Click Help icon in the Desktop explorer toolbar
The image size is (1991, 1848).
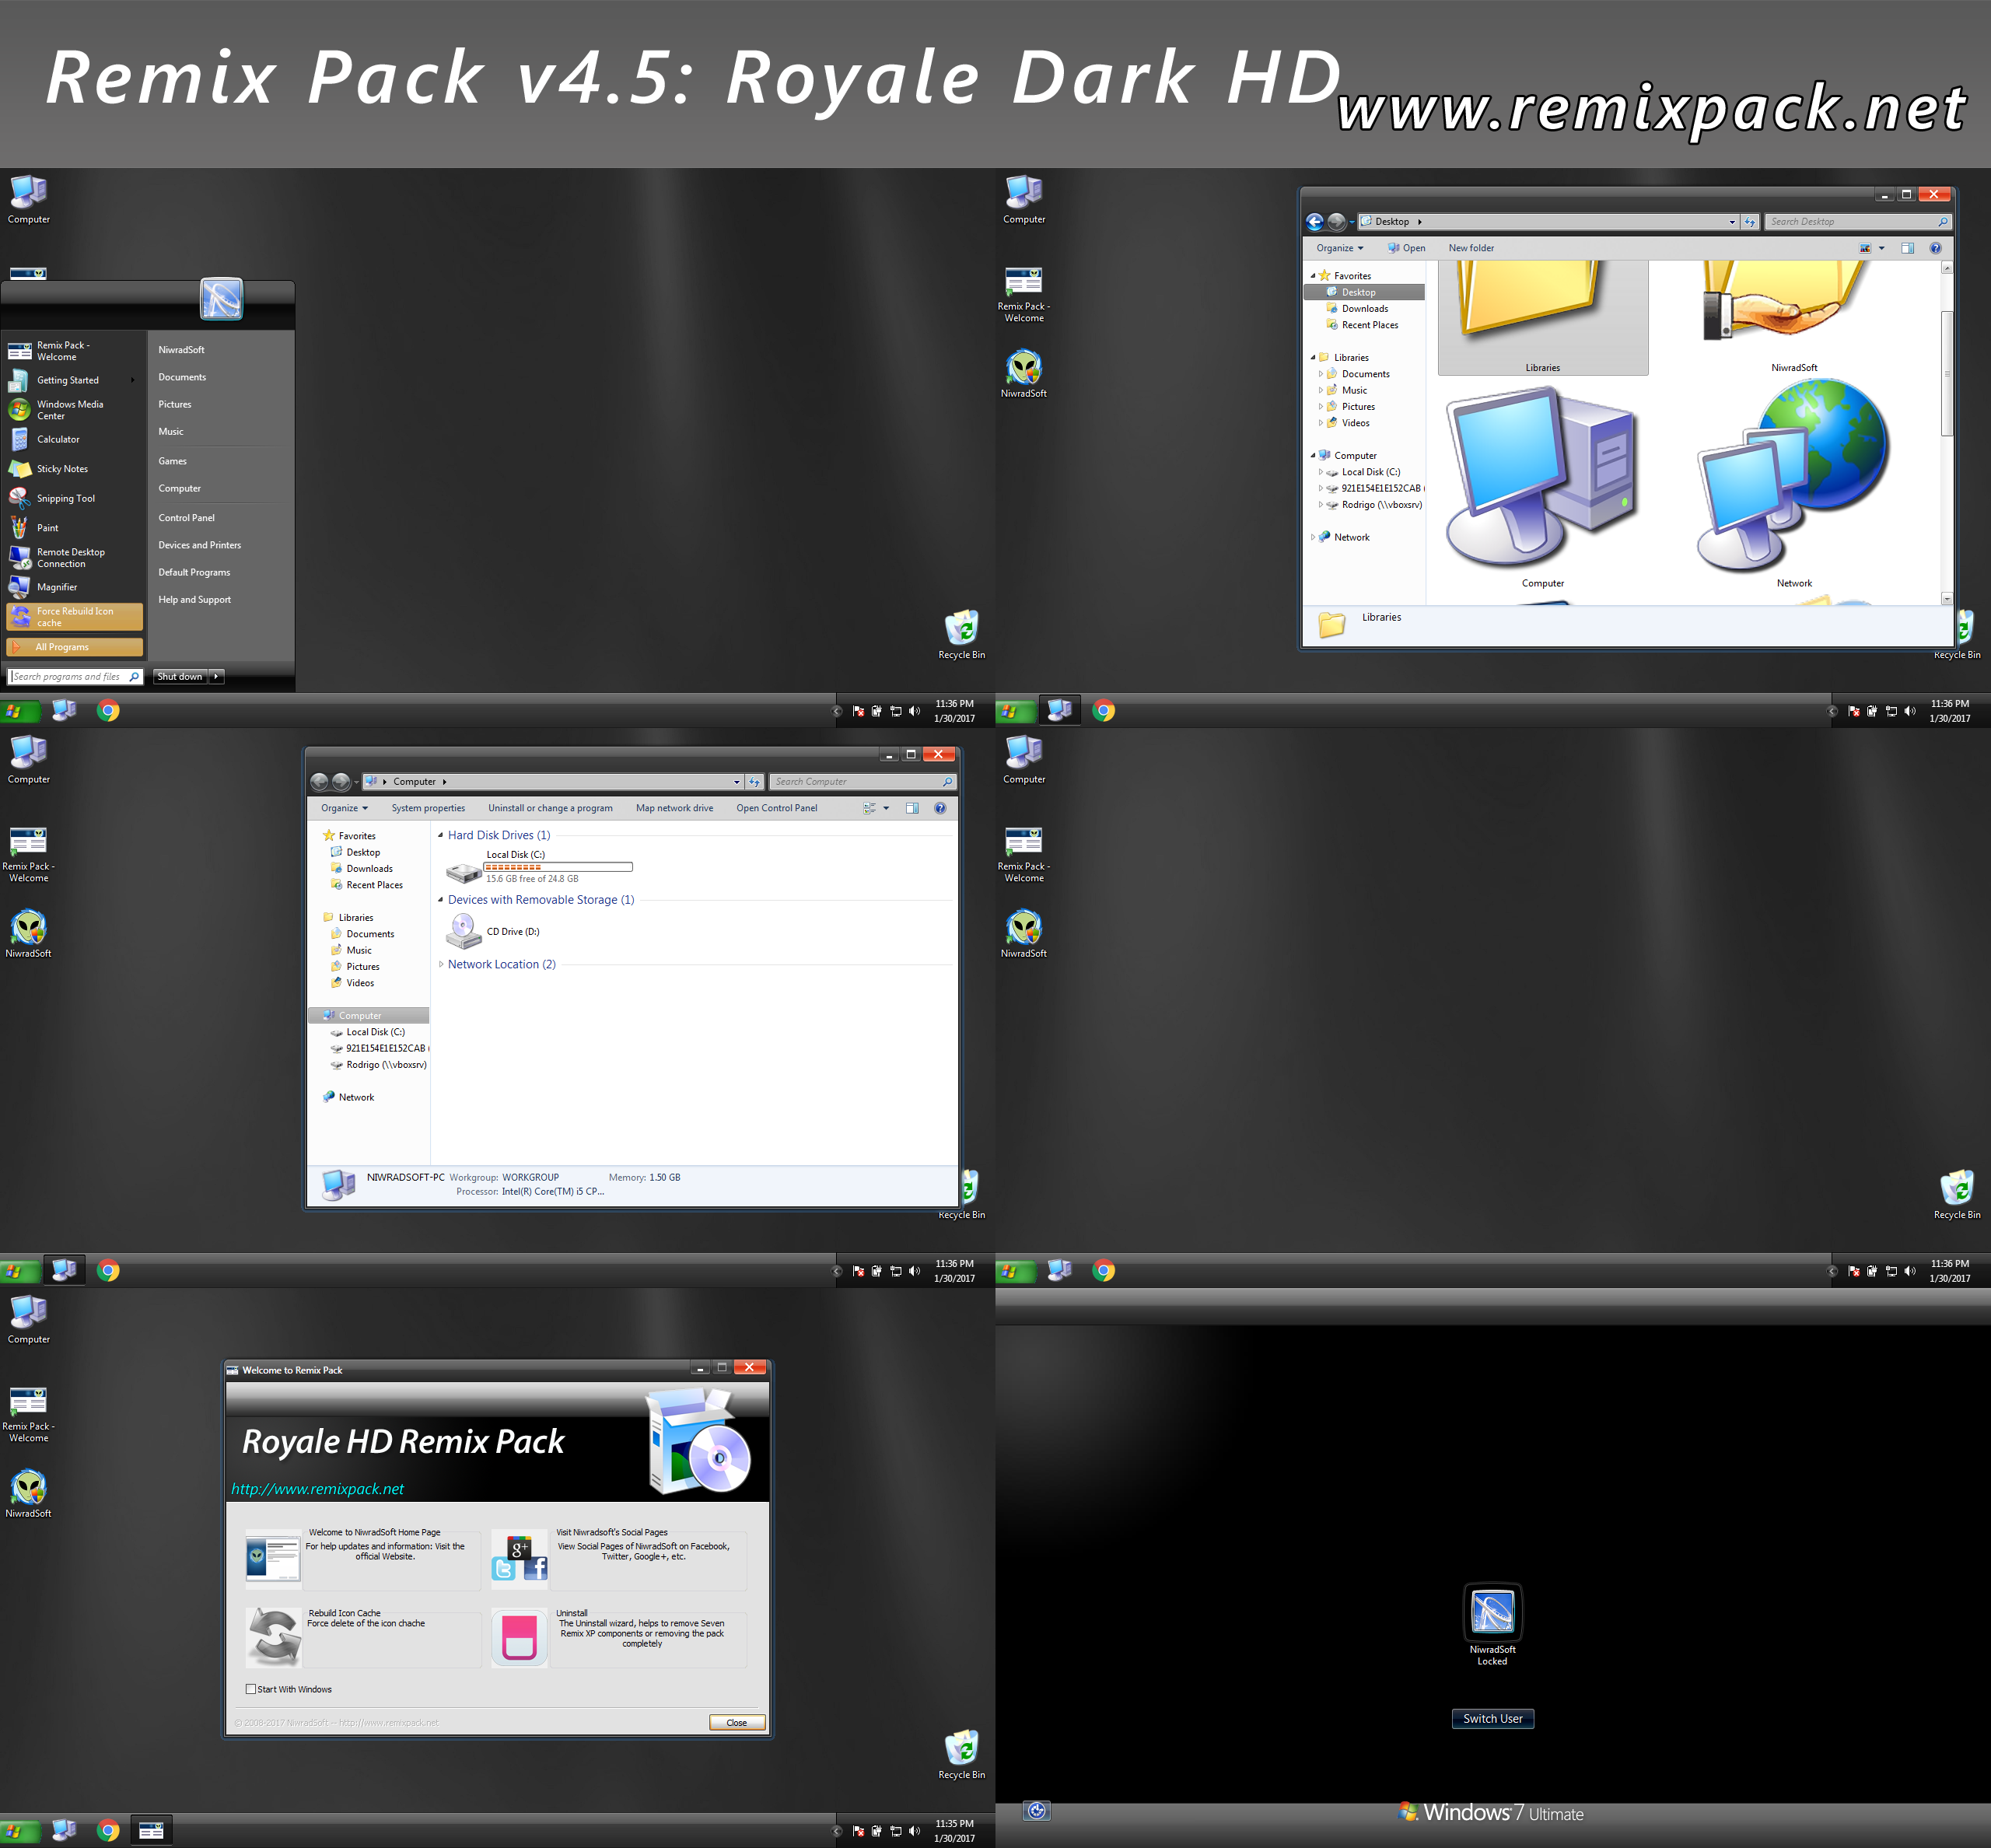(1935, 248)
